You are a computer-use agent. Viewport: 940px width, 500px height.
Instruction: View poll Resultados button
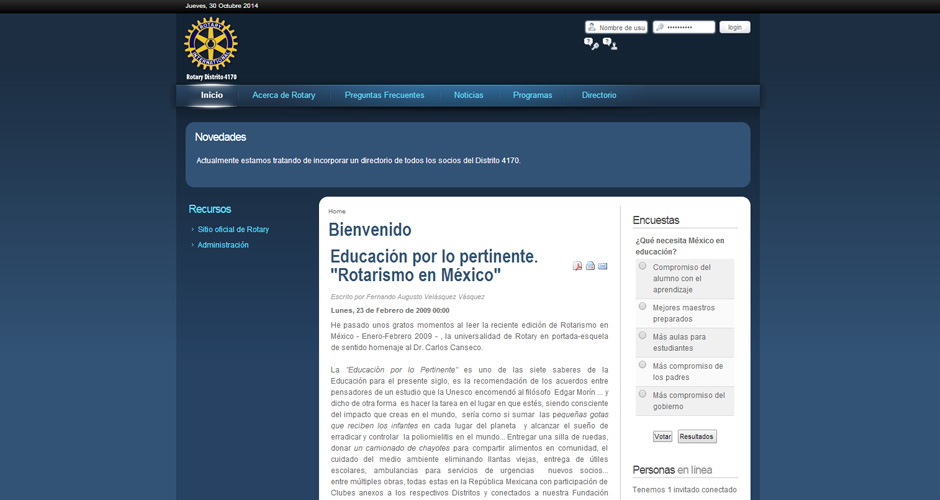tap(697, 436)
